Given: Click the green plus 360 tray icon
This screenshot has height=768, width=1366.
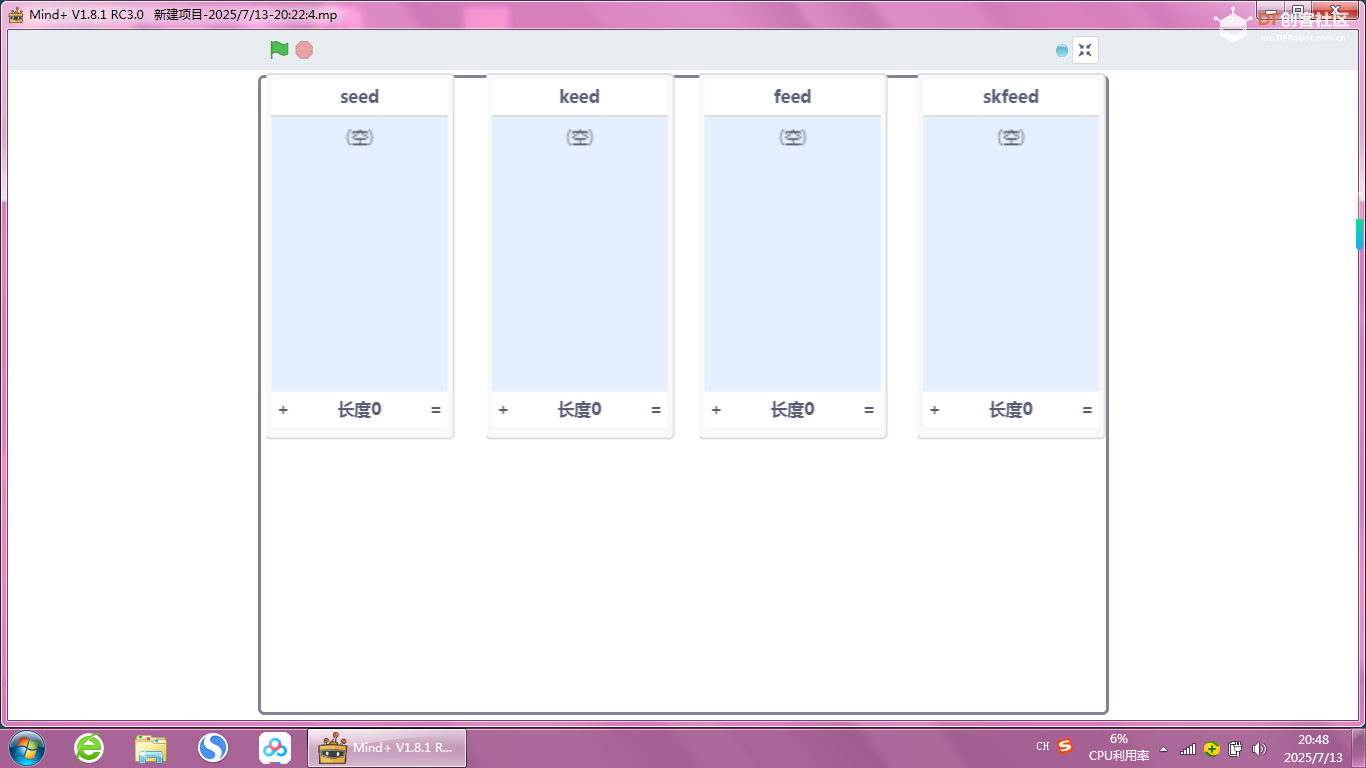Looking at the screenshot, I should [1211, 748].
